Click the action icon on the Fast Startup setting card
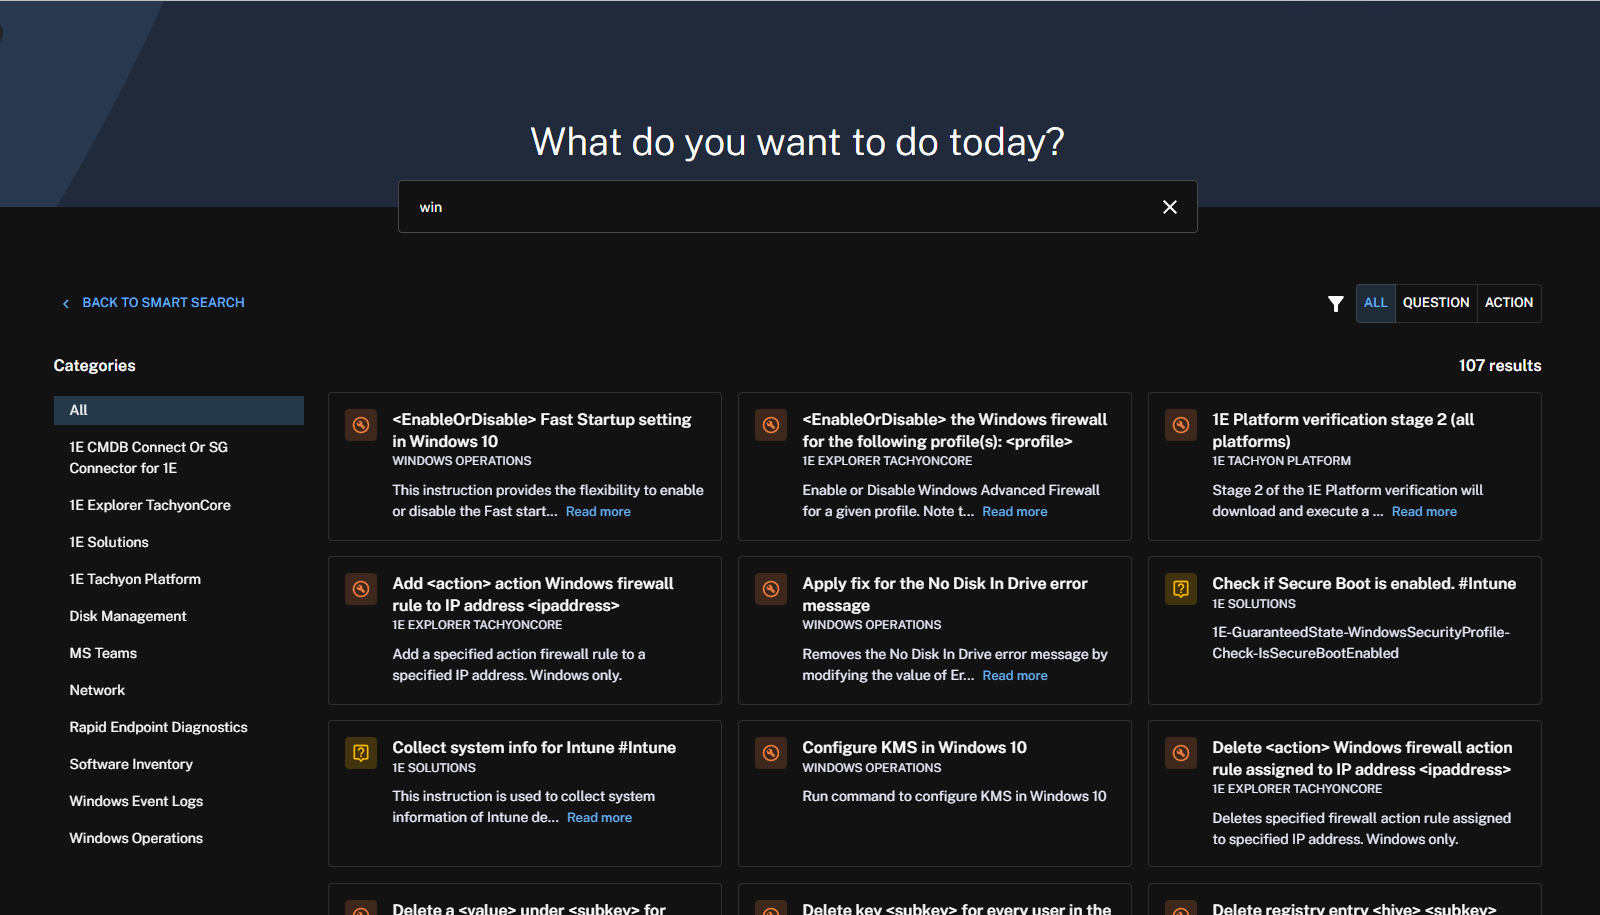This screenshot has height=915, width=1600. coord(361,425)
